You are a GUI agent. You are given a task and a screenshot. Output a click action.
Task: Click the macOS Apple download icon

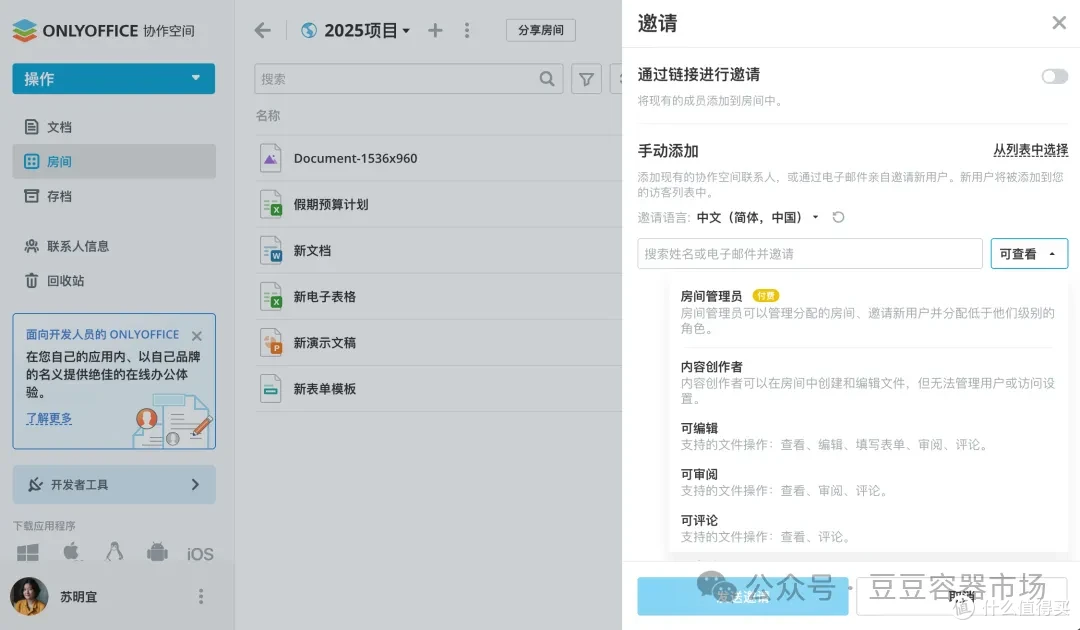(x=72, y=552)
